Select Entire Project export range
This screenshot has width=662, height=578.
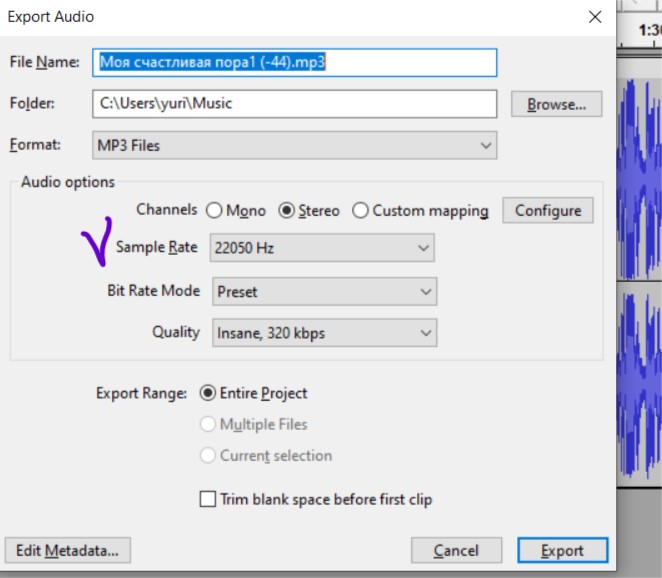208,393
